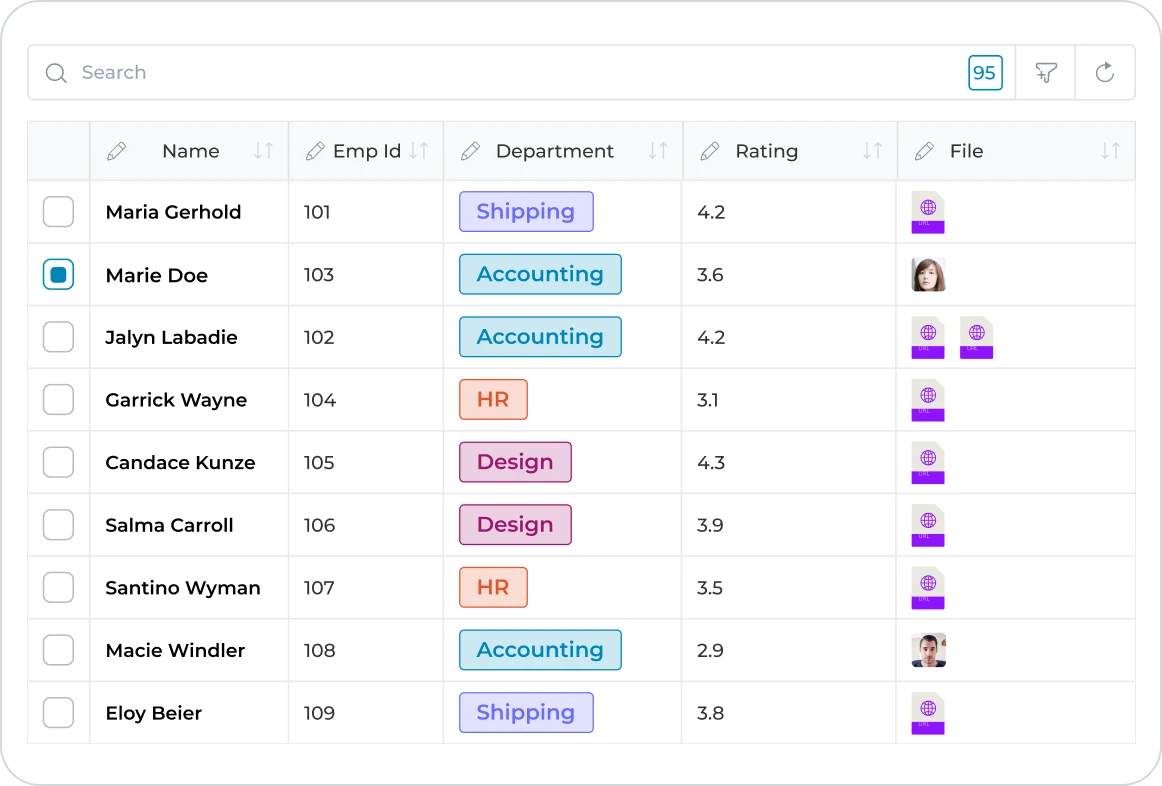The image size is (1162, 786).
Task: Click the Design tag for Candace Kunze
Action: (x=515, y=463)
